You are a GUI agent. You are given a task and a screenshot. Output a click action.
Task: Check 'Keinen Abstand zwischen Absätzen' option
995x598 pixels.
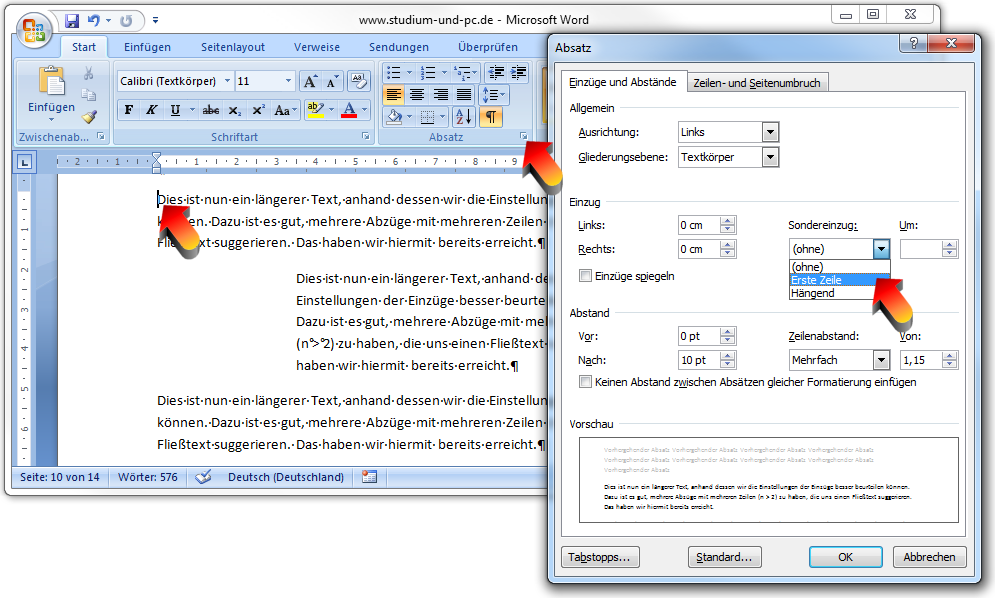[585, 382]
